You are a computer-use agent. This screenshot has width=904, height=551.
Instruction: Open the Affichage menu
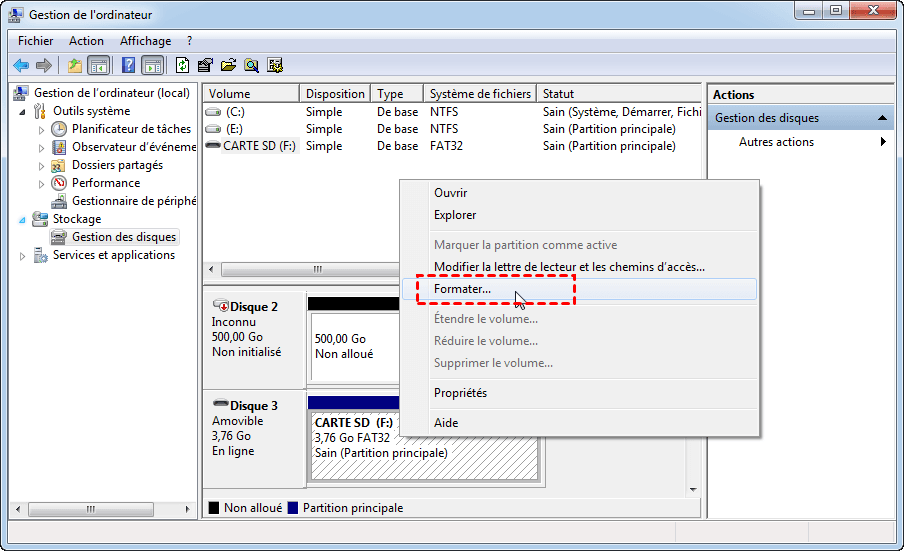click(145, 41)
